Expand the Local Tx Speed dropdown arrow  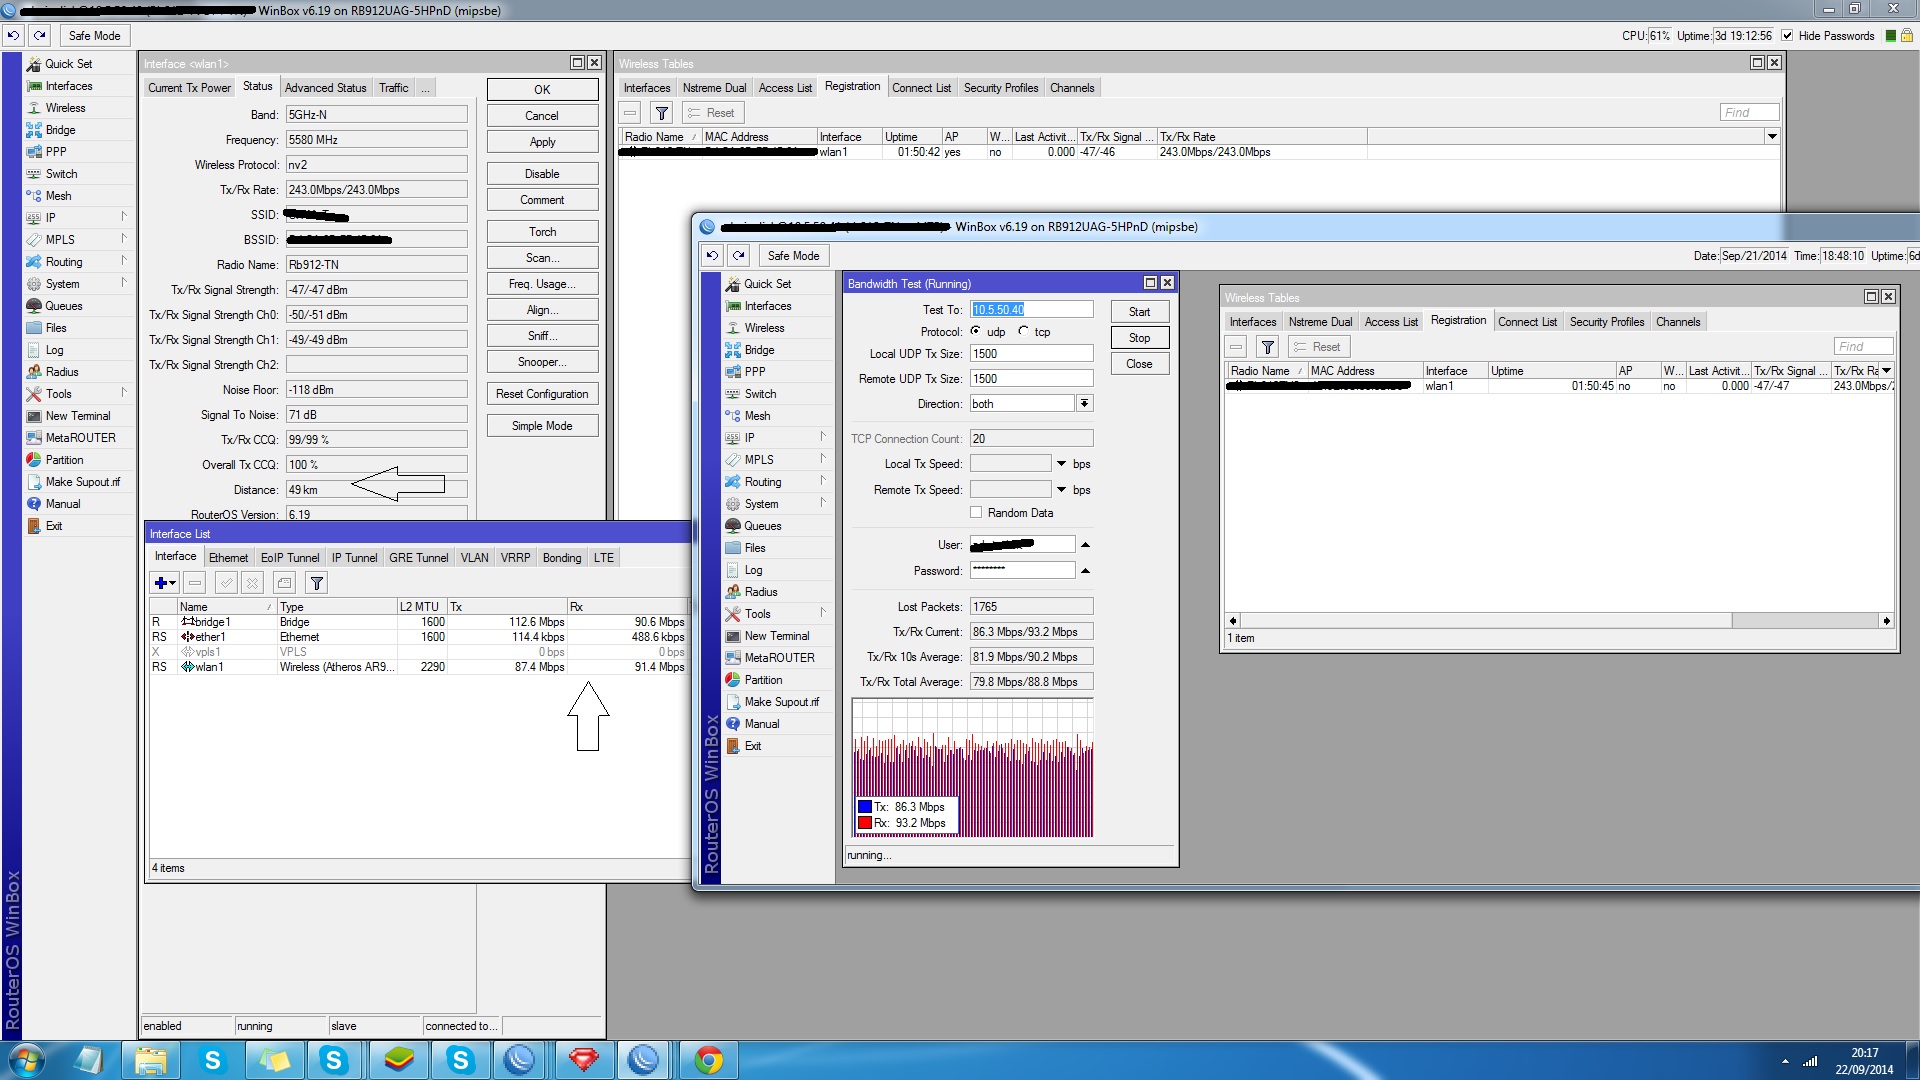click(1061, 464)
